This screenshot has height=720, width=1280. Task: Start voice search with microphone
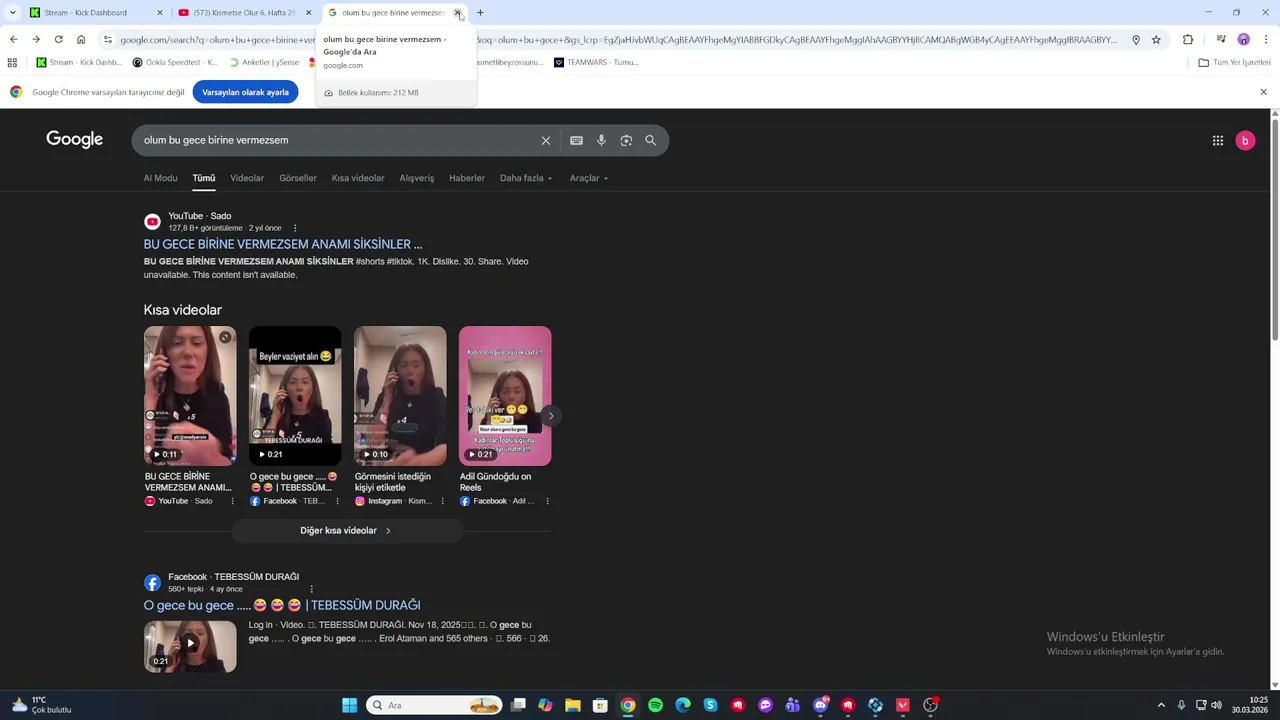pyautogui.click(x=601, y=141)
